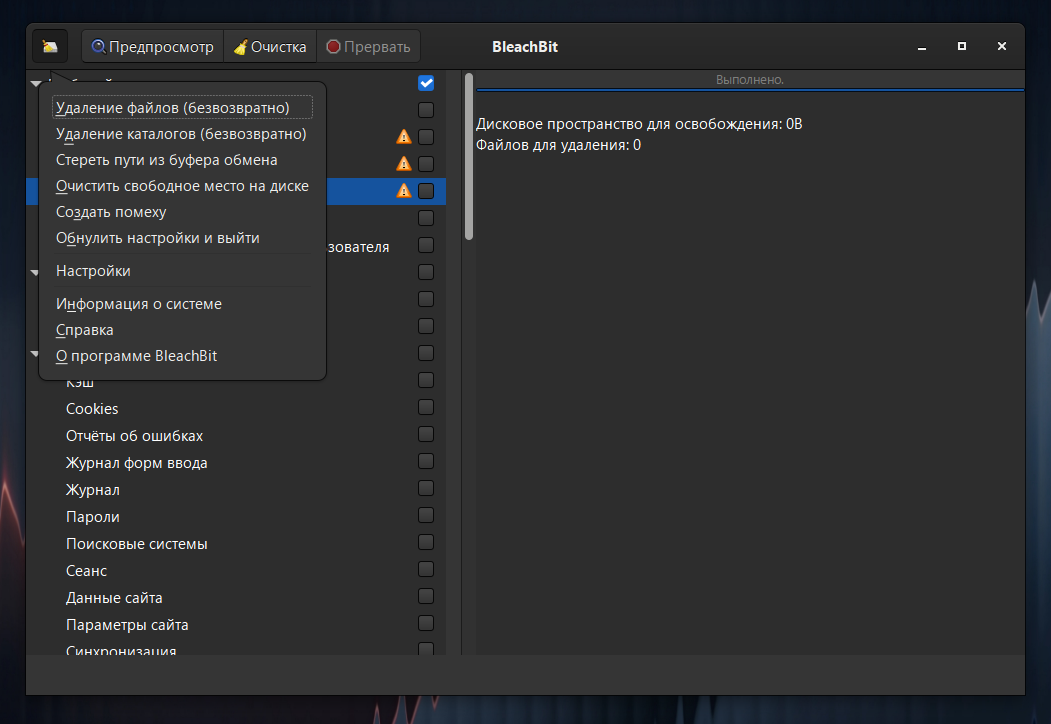Select the Поисковые системы row

236,544
